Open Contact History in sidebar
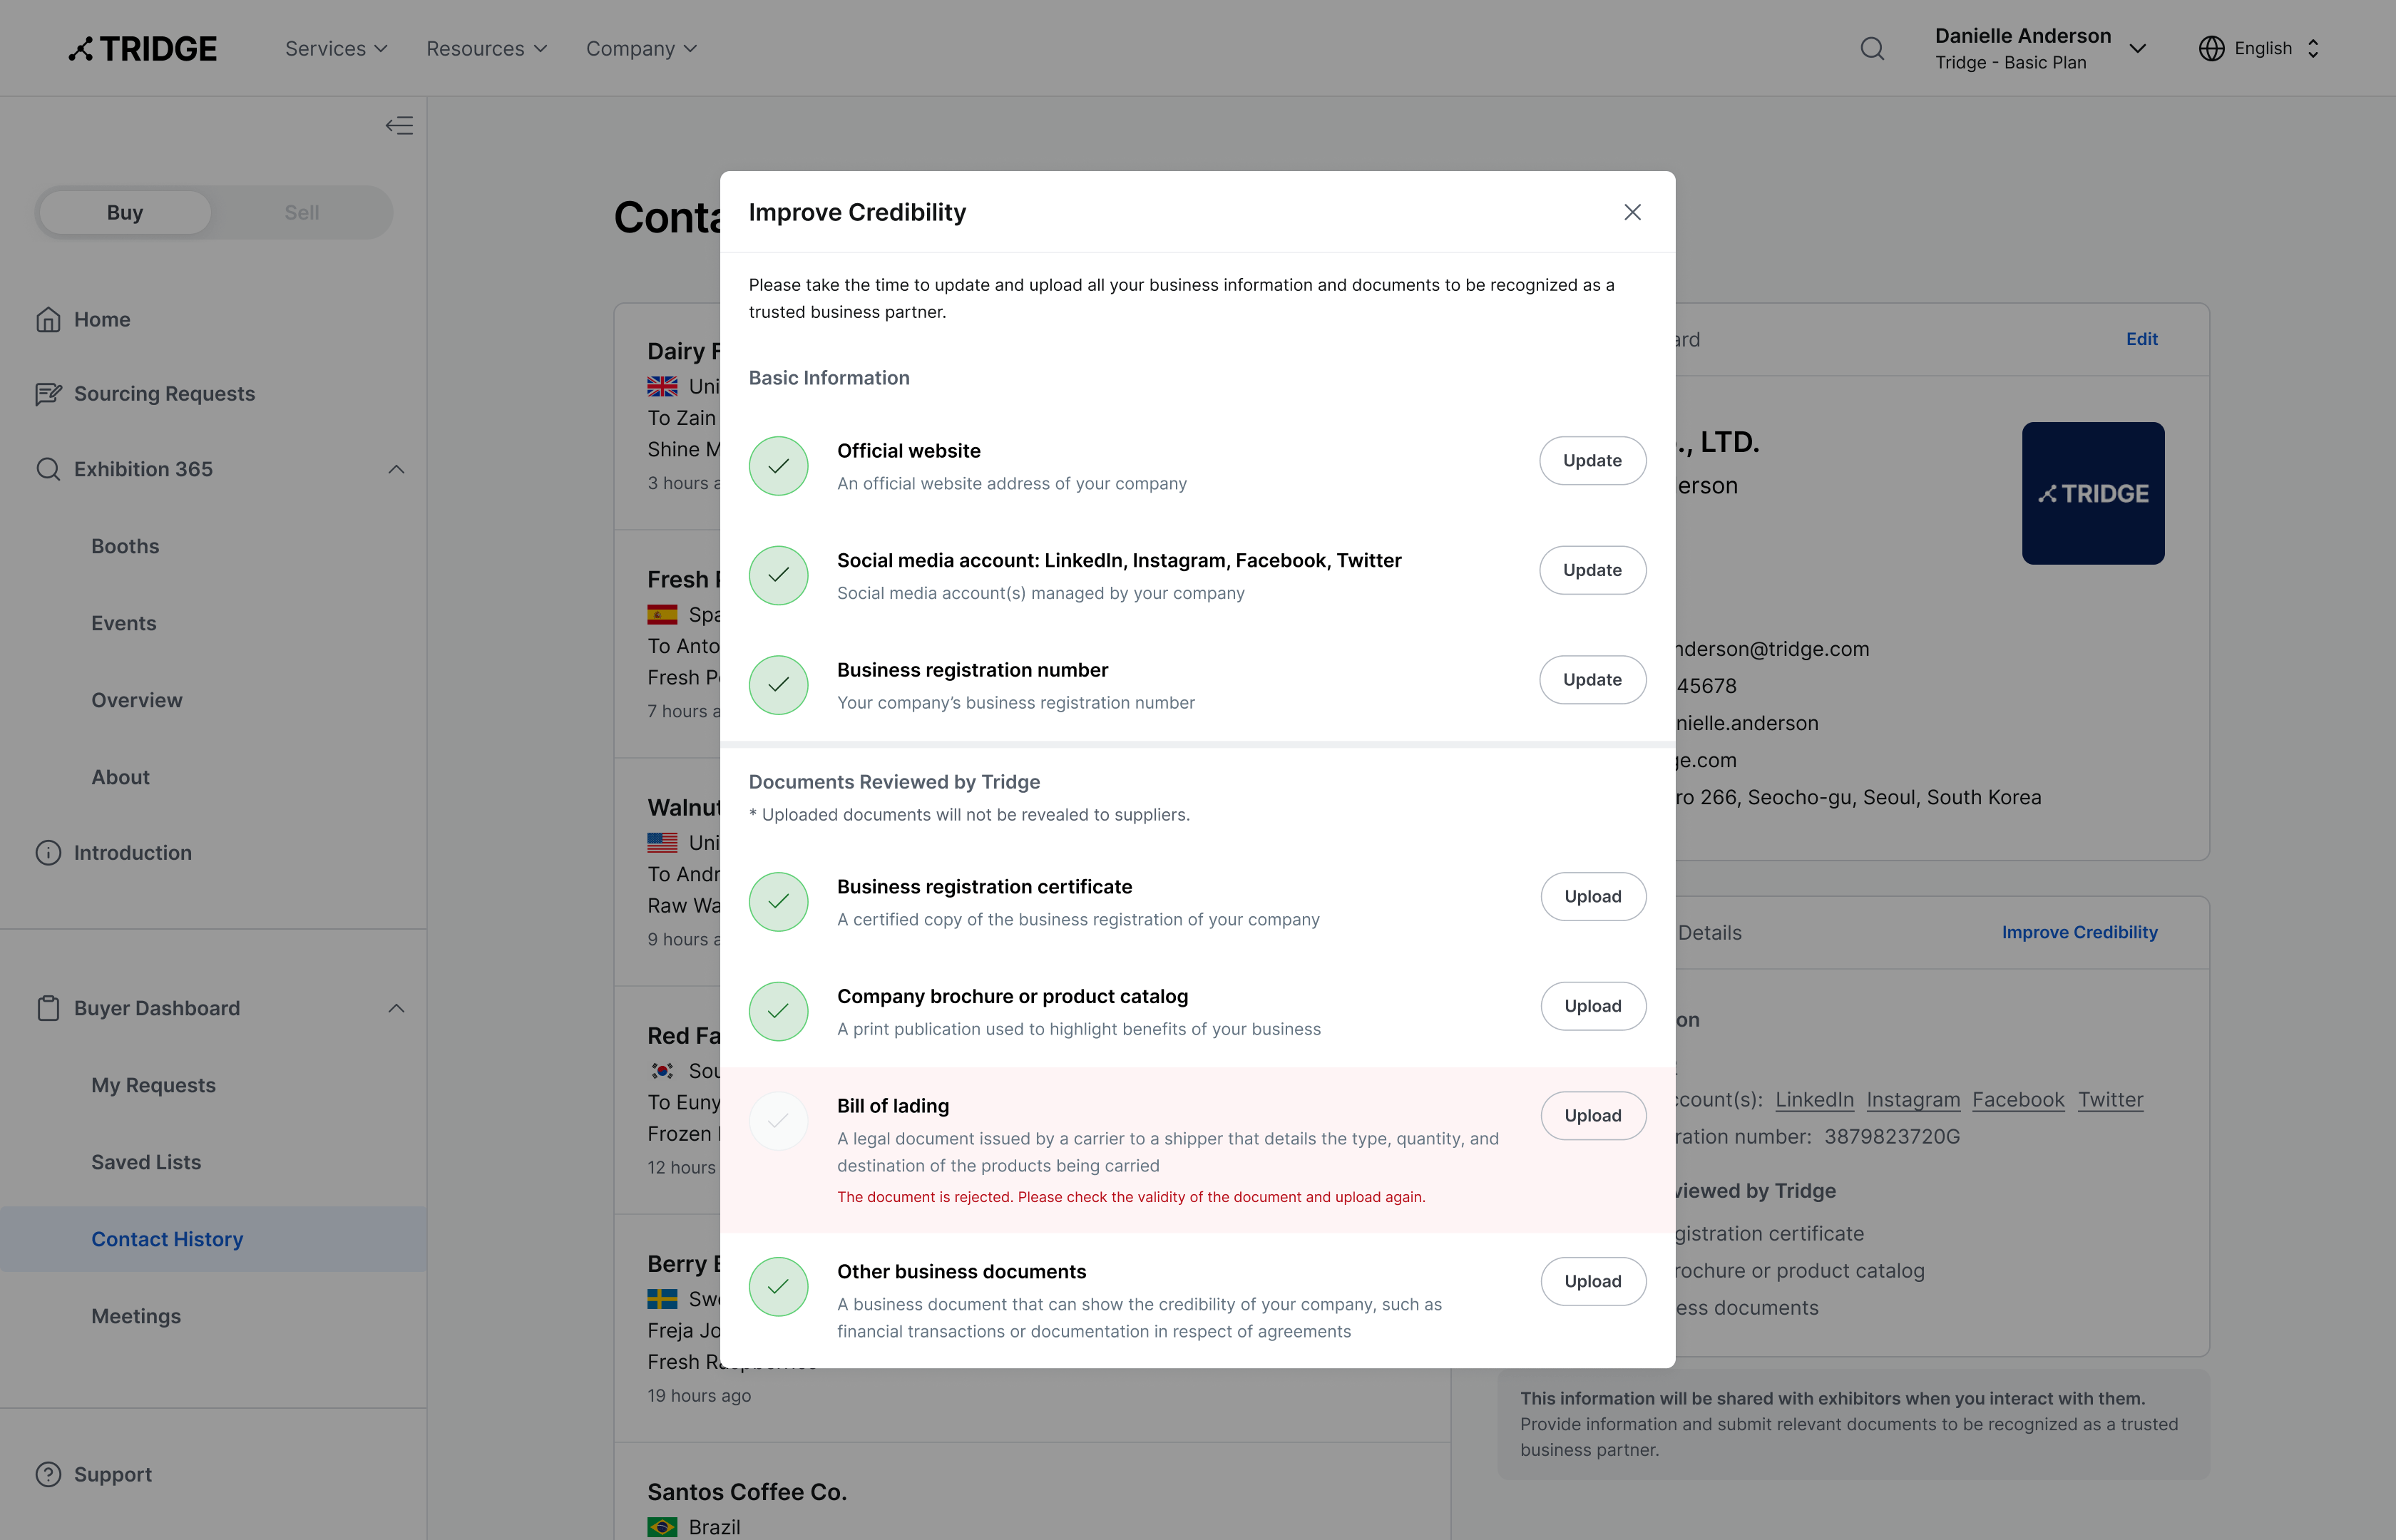 point(213,1239)
